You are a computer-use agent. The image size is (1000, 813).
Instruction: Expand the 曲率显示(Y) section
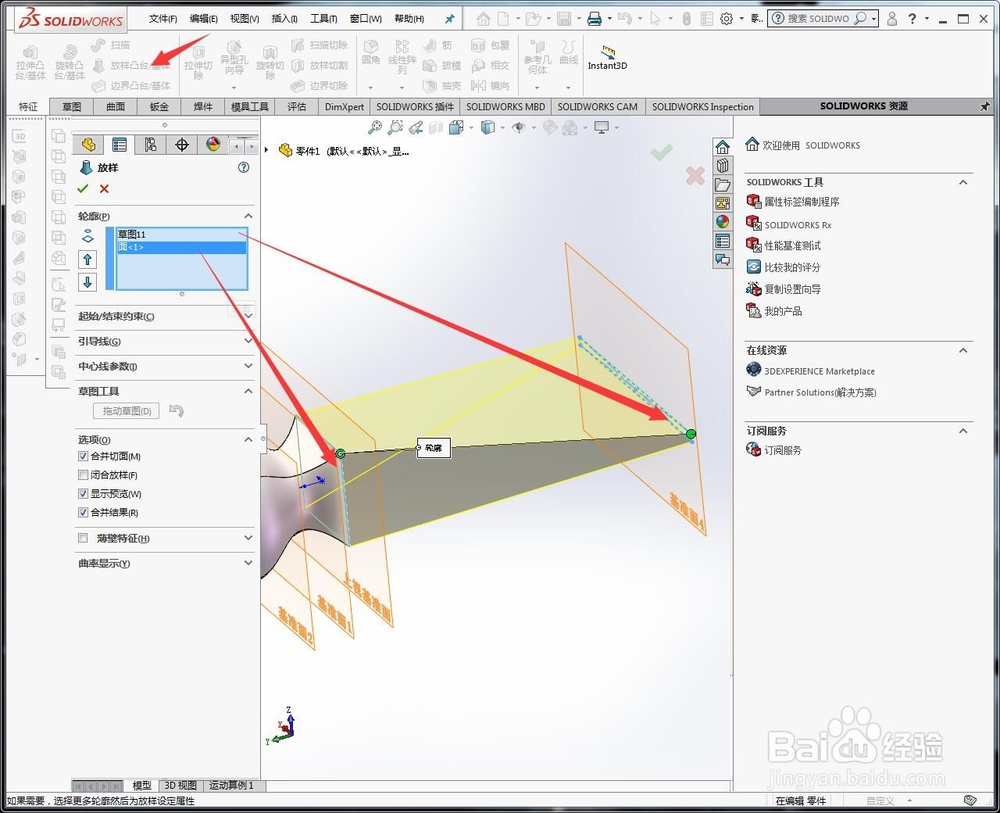[248, 562]
